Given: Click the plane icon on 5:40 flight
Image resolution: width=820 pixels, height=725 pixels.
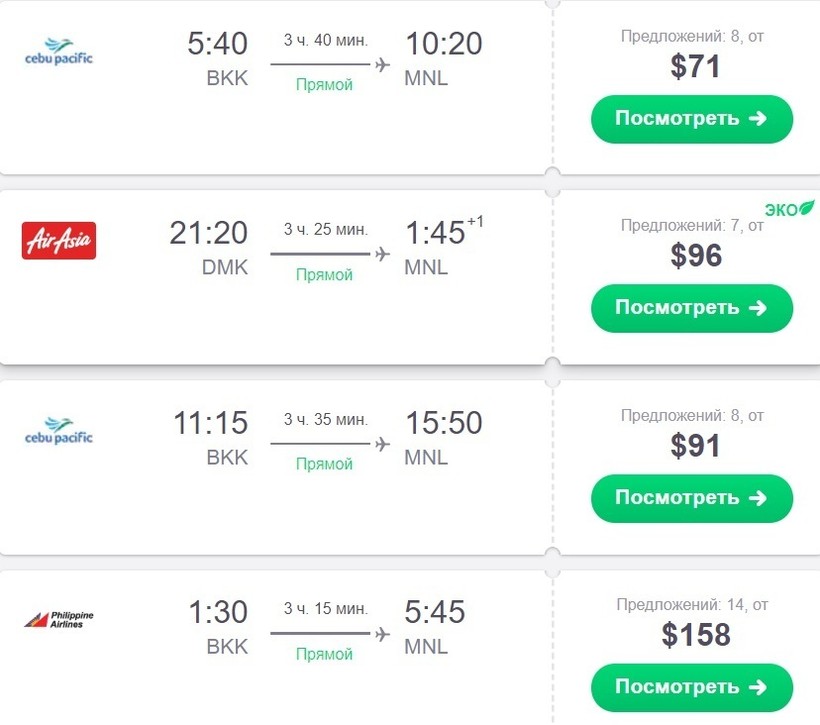Looking at the screenshot, I should click(381, 65).
